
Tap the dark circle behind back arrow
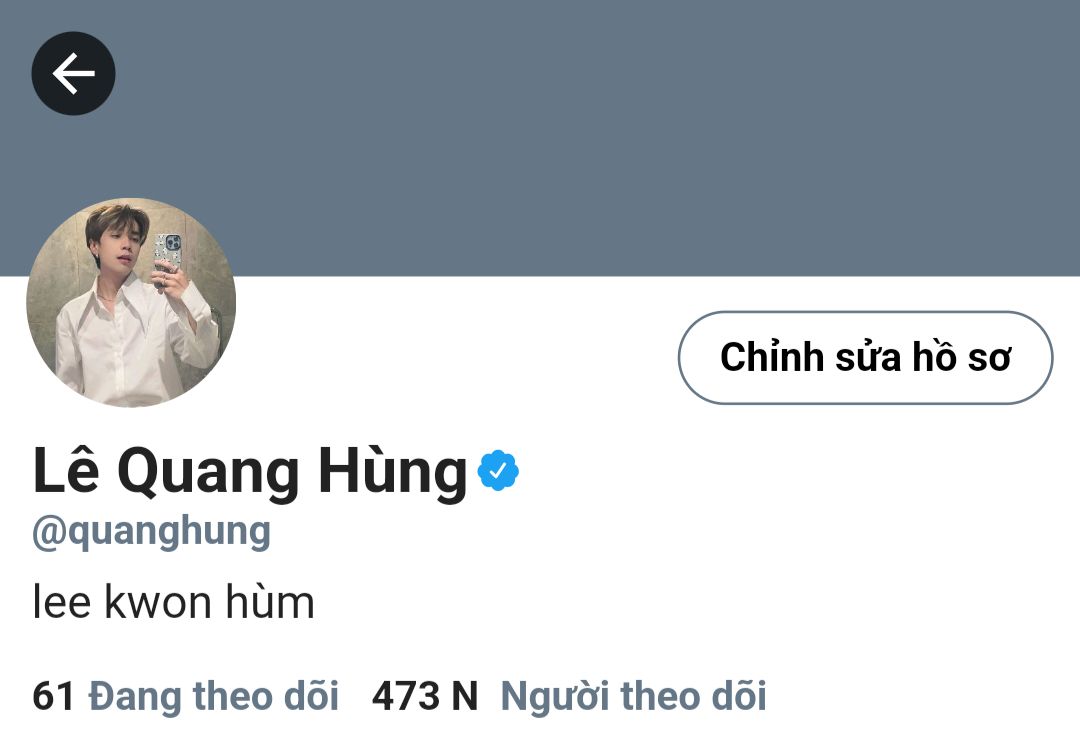[x=73, y=73]
